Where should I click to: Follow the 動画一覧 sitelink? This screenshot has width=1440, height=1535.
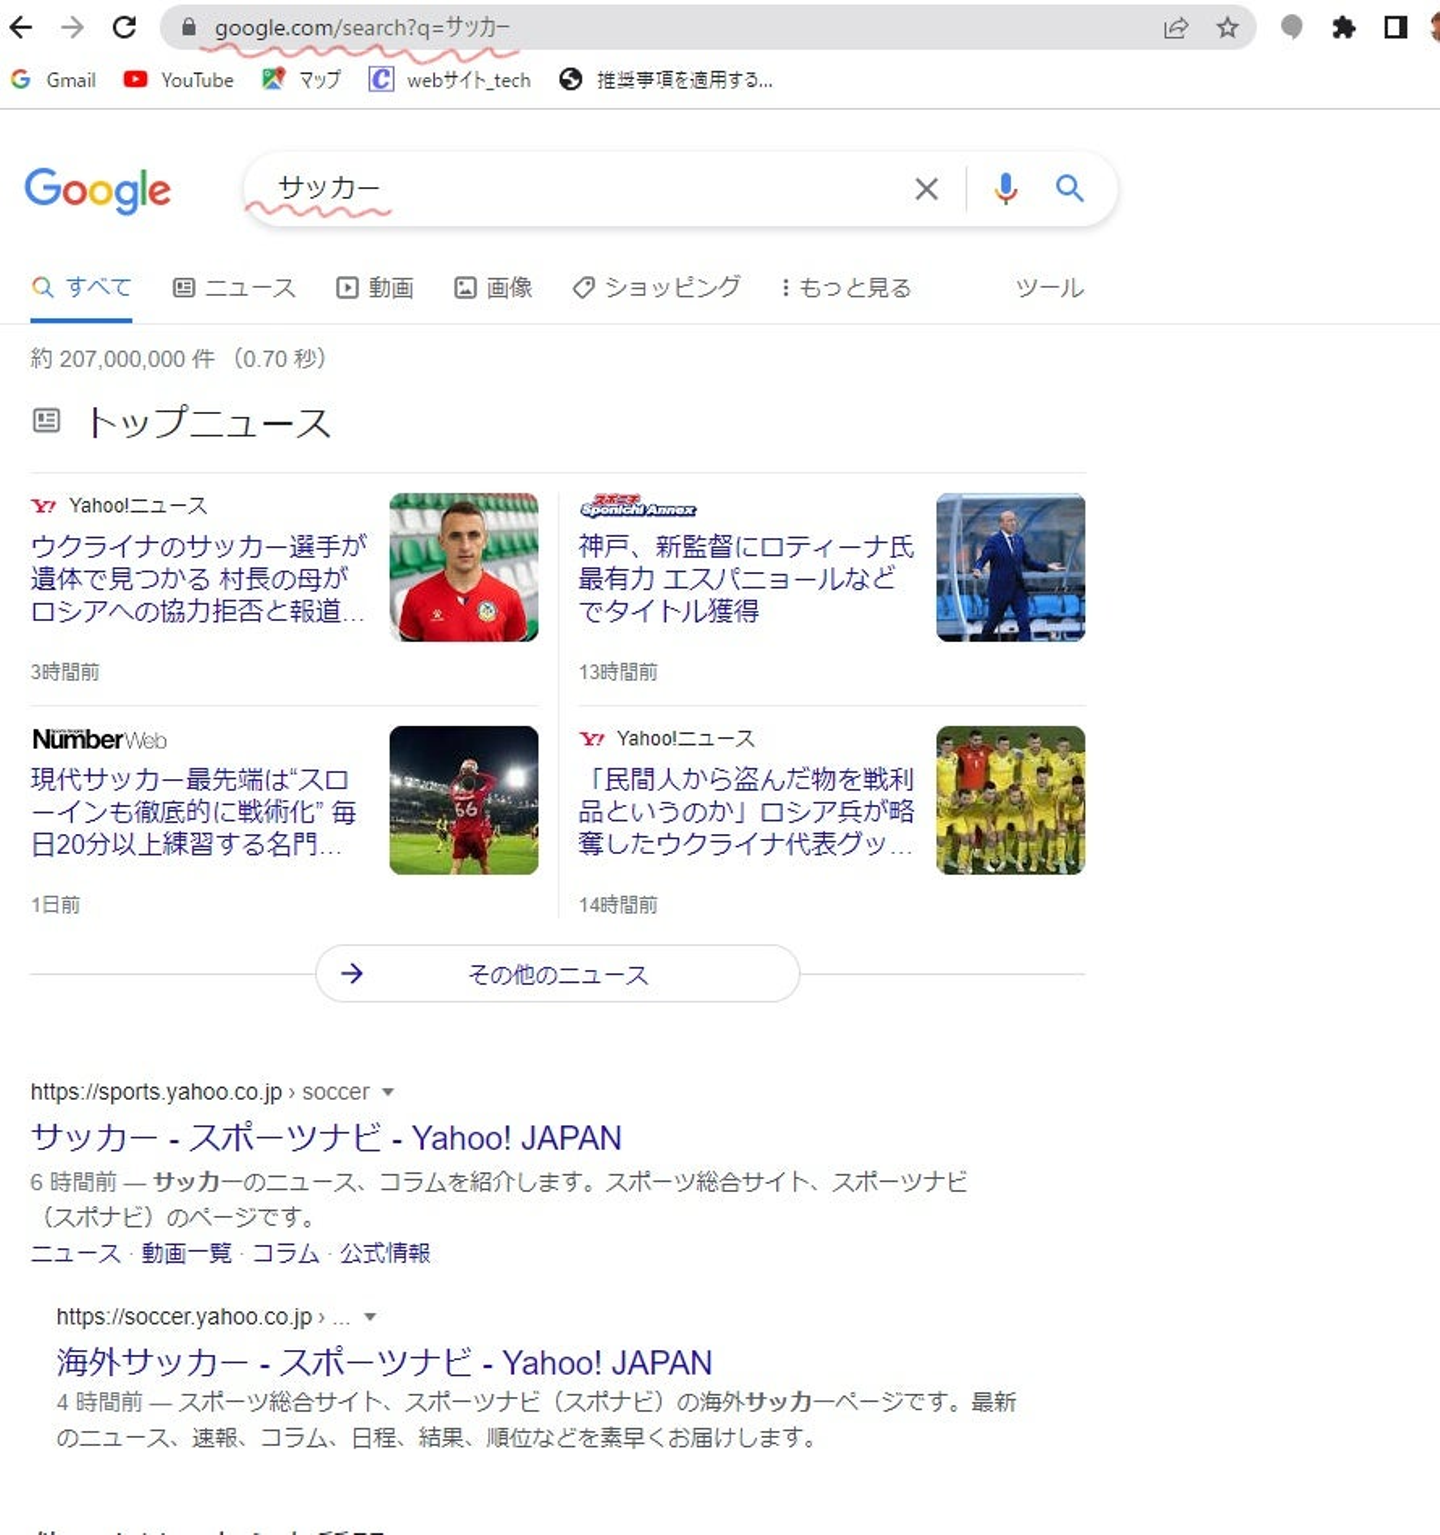pos(186,1253)
